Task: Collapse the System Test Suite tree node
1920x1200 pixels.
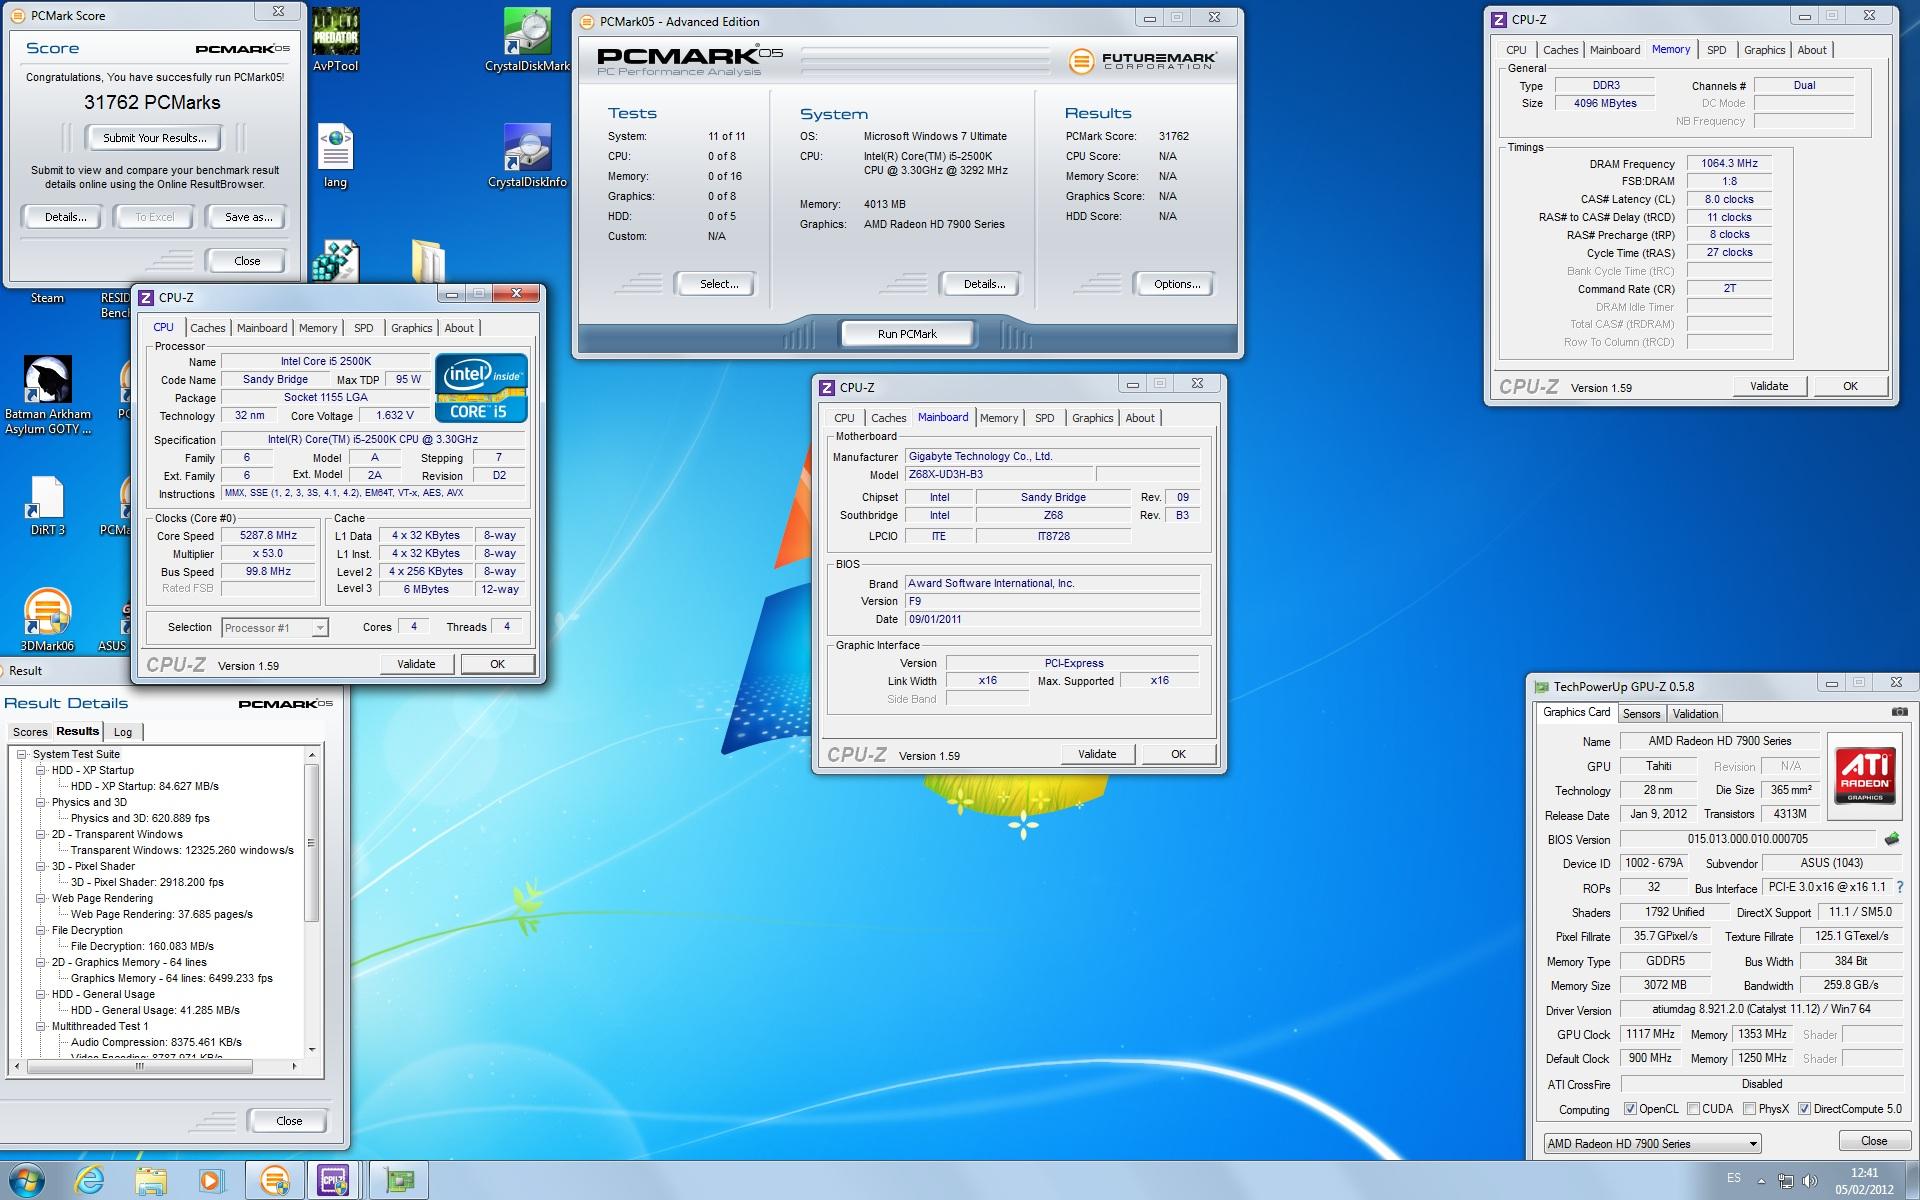Action: 22,754
